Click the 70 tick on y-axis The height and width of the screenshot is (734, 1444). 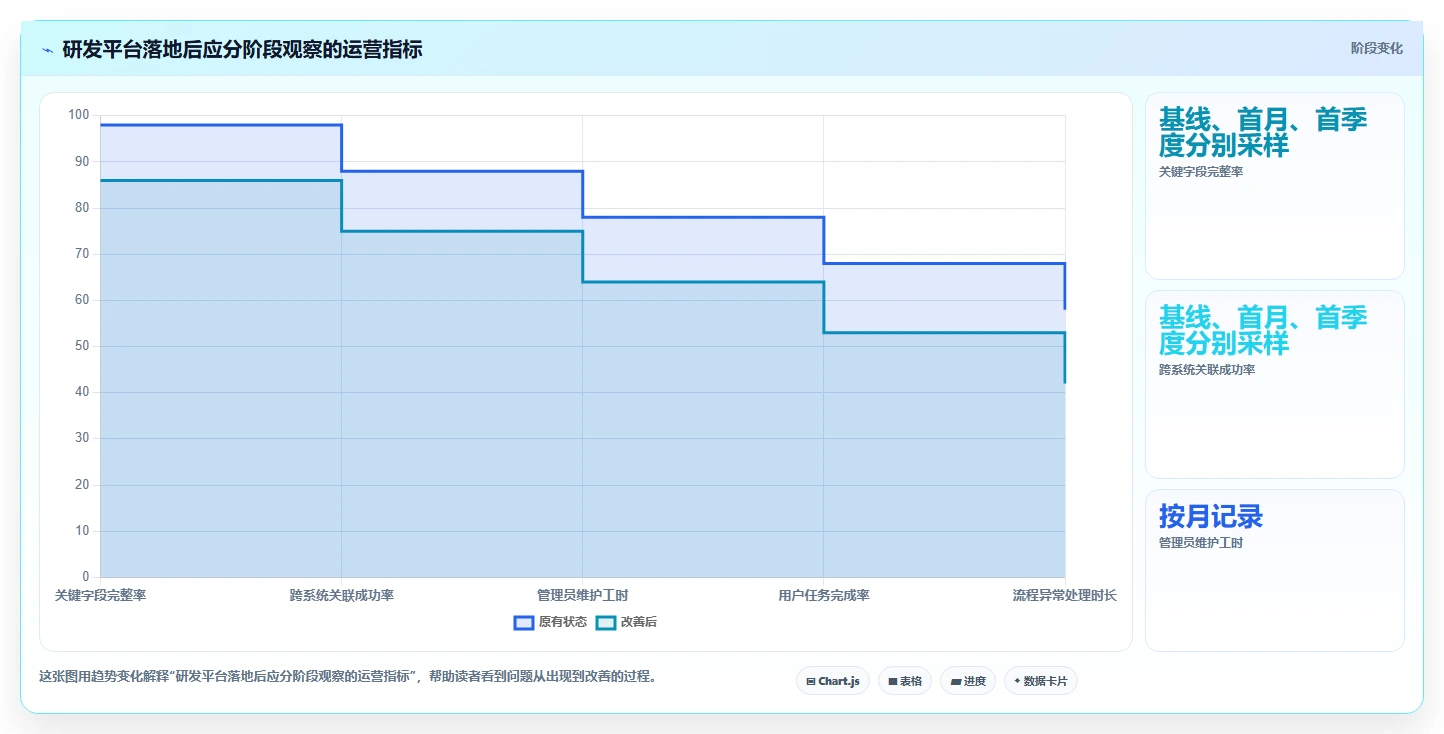(x=82, y=254)
